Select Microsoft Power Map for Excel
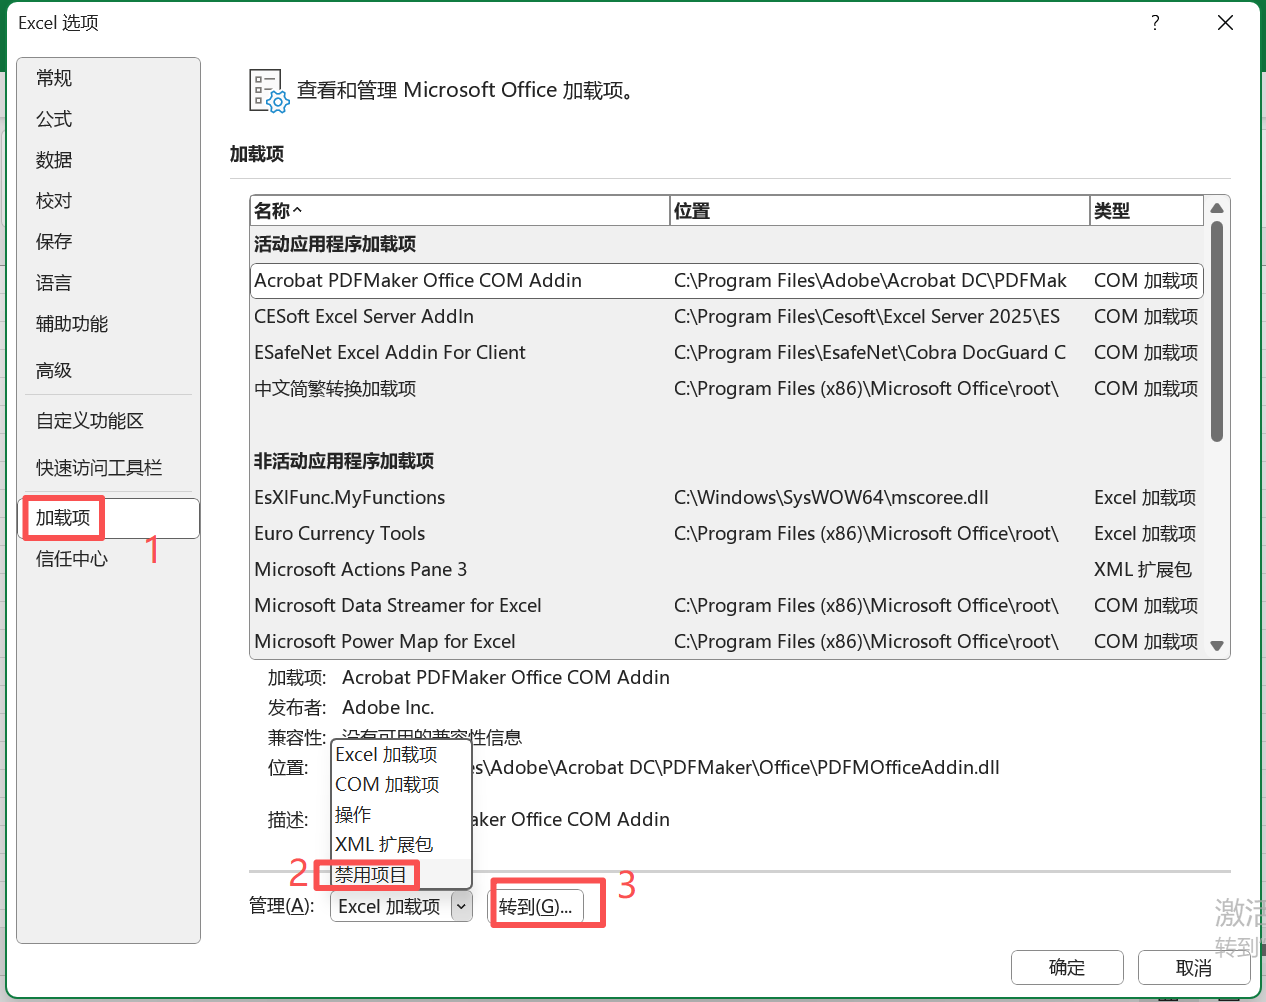 (x=726, y=642)
